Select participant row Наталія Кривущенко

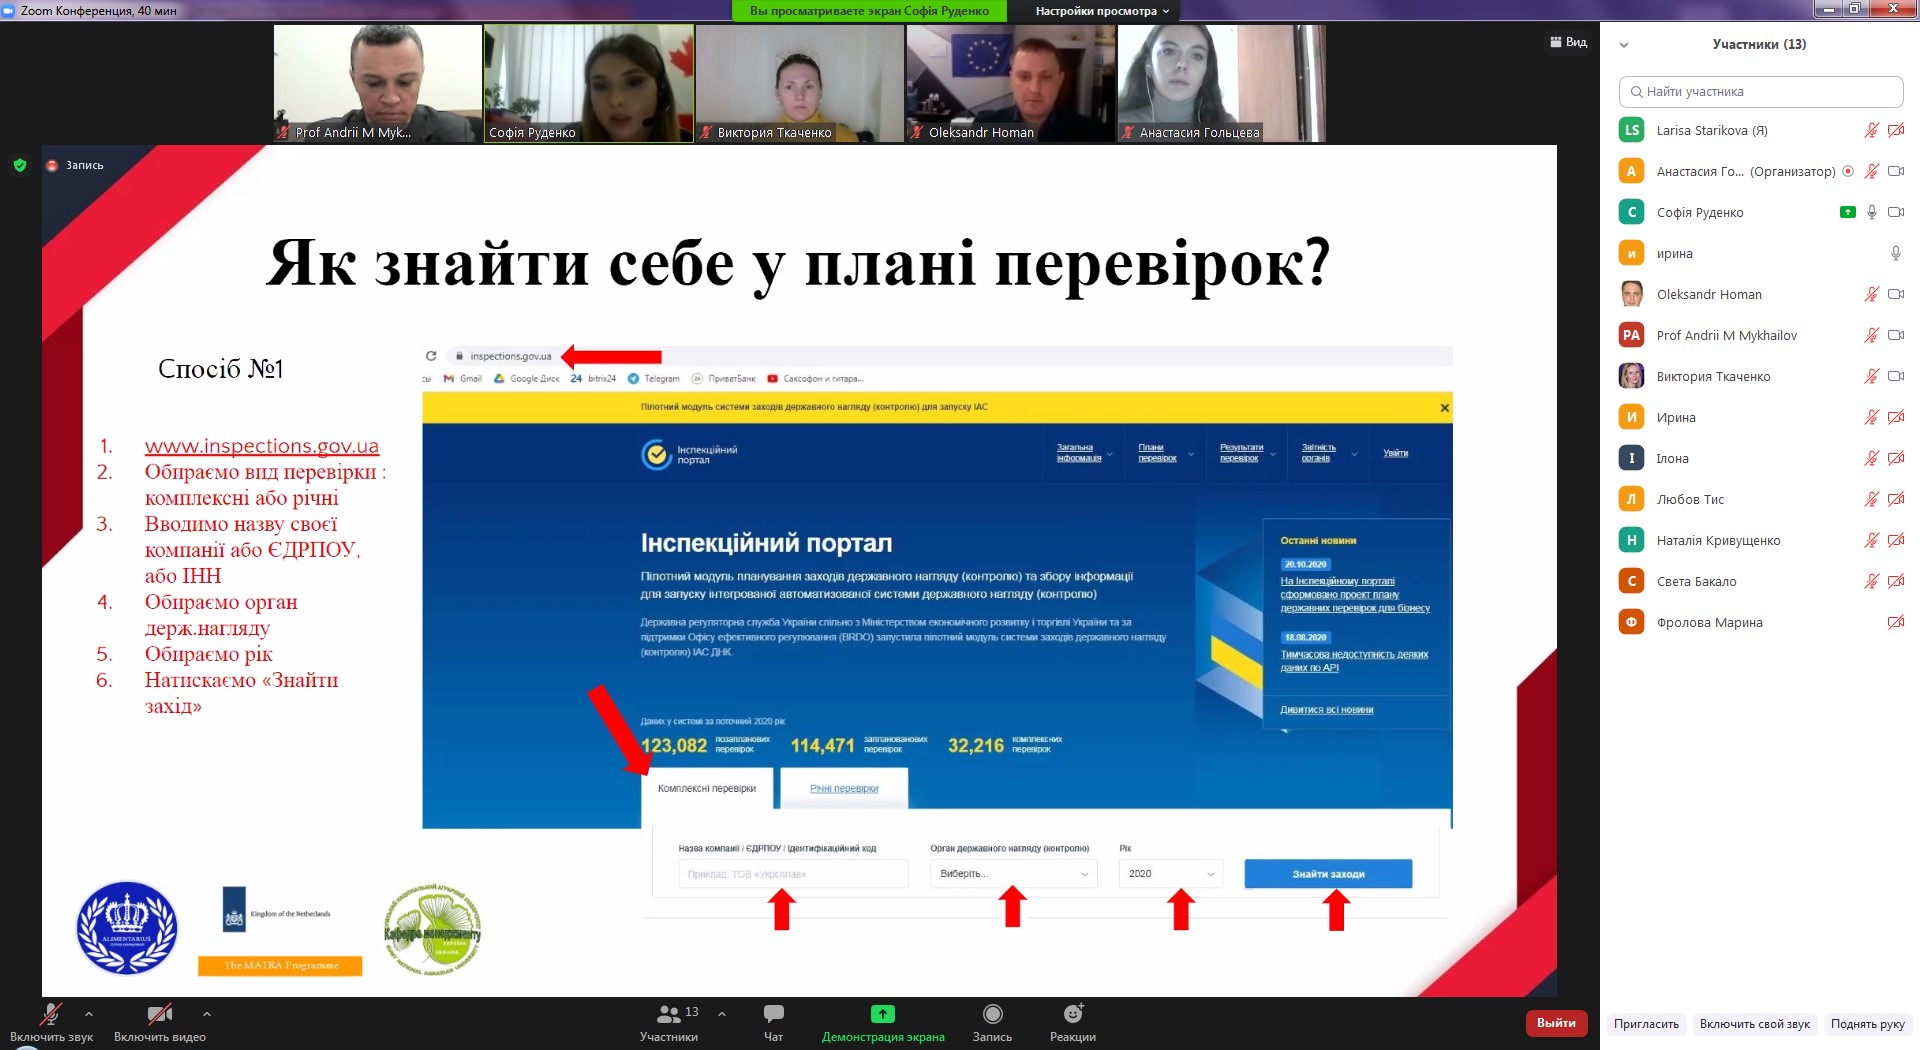(1760, 540)
